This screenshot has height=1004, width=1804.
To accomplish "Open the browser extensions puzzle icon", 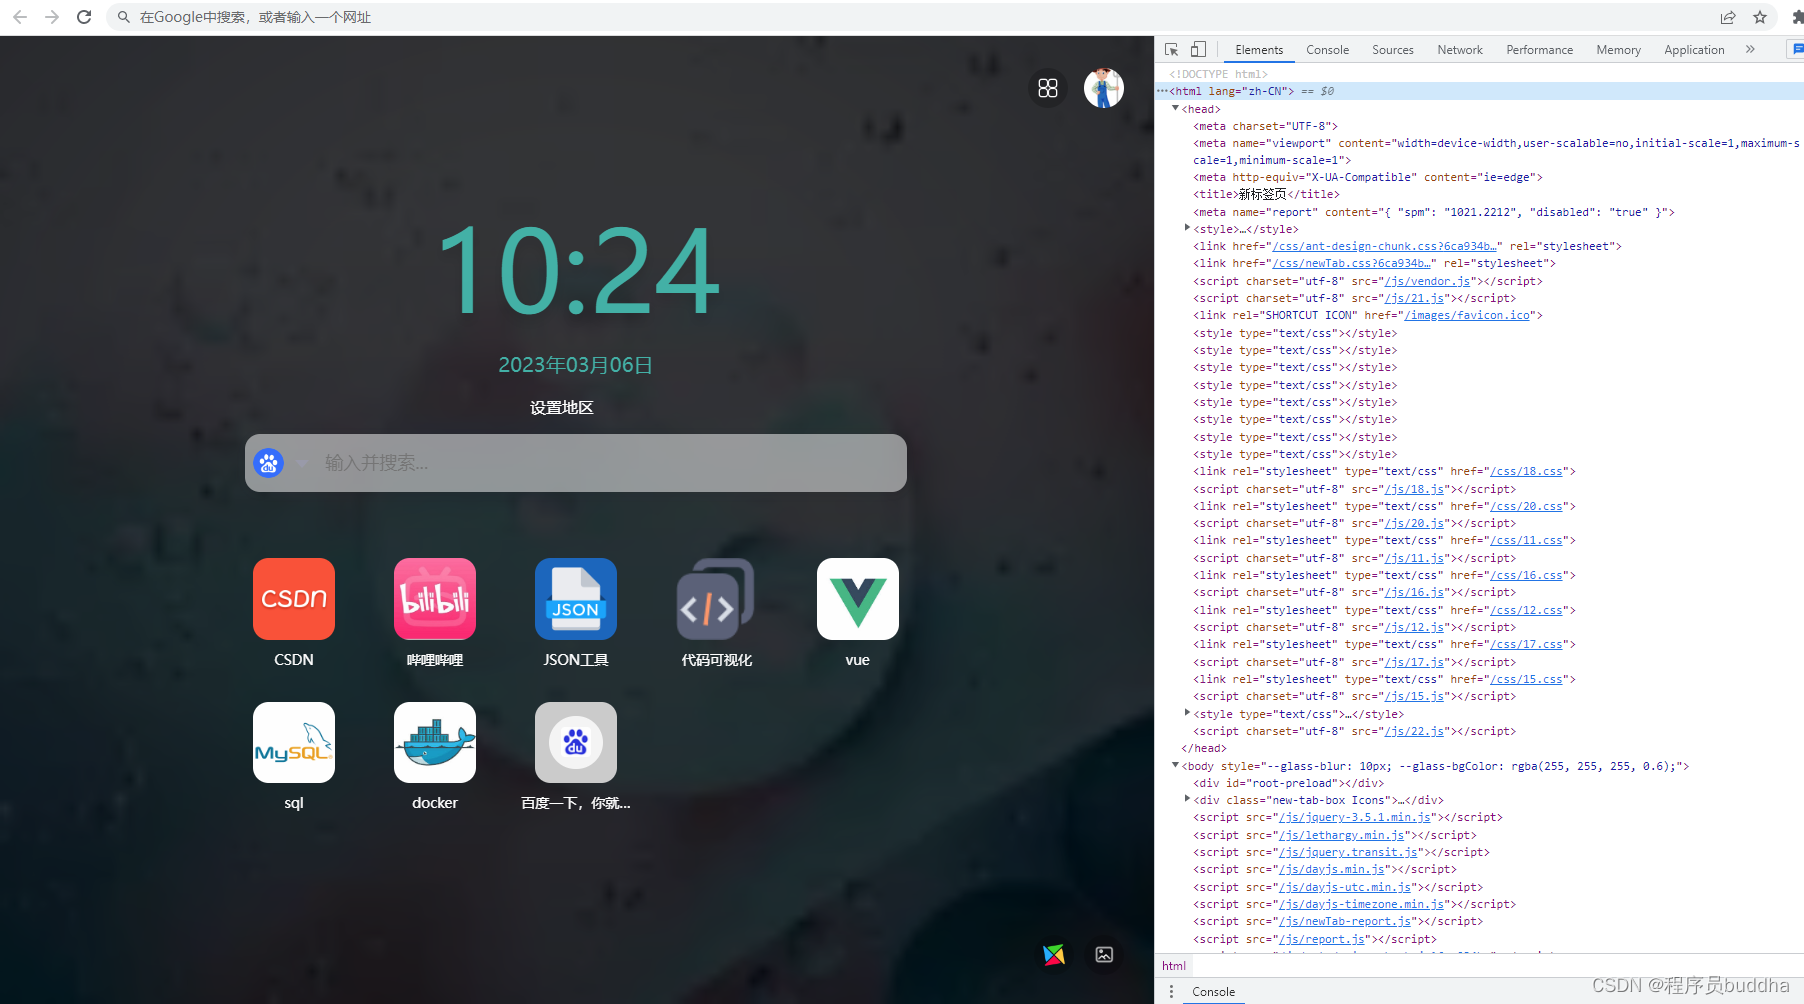I will (1797, 17).
